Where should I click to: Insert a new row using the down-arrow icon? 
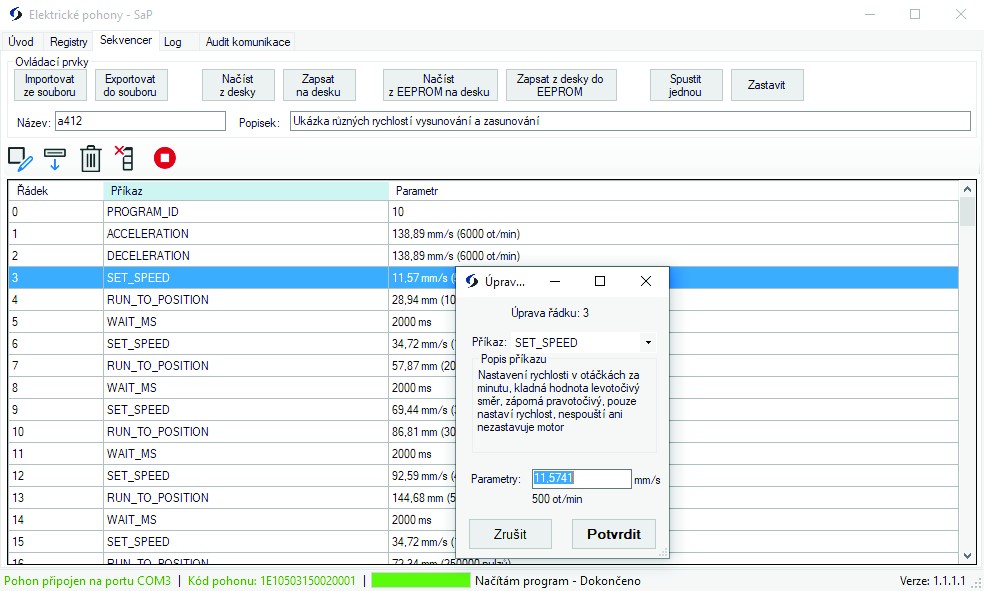coord(56,157)
